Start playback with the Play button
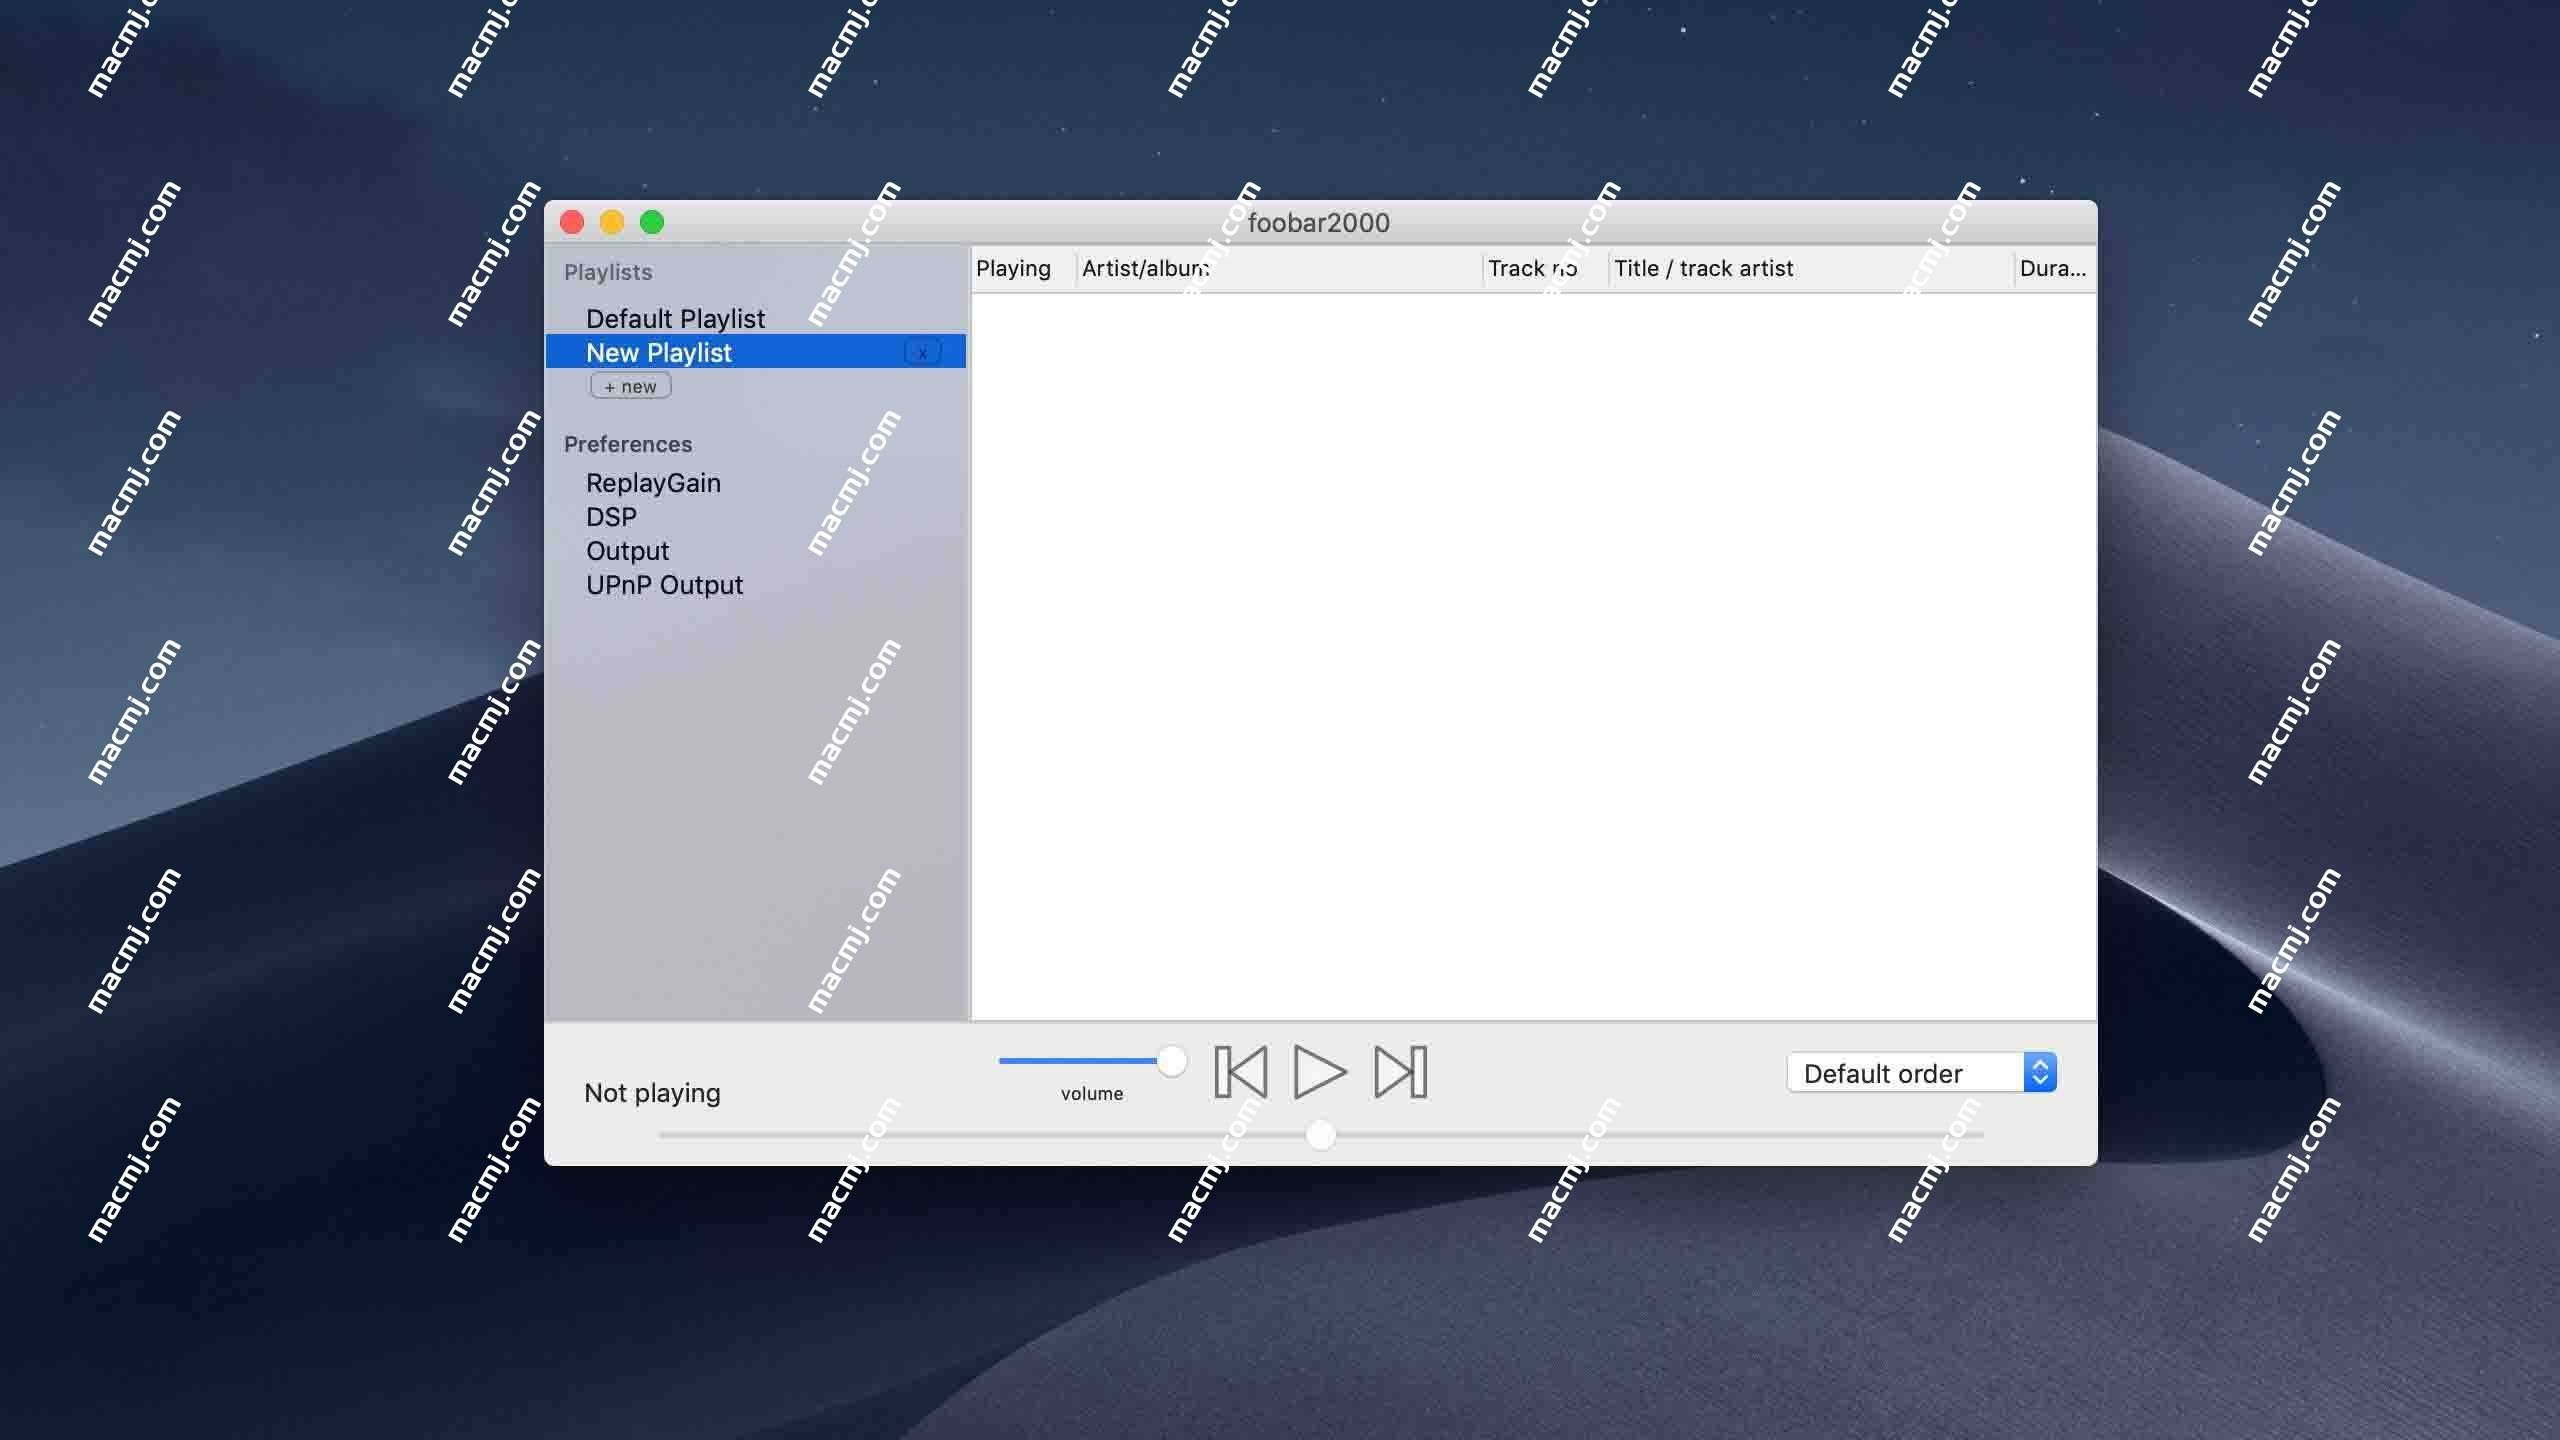Viewport: 2560px width, 1440px height. point(1320,1072)
